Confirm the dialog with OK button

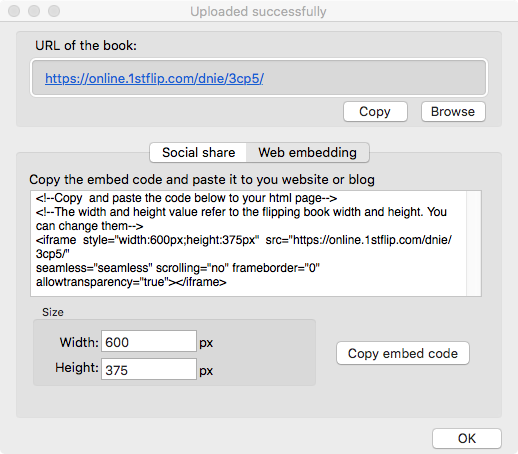pos(467,438)
